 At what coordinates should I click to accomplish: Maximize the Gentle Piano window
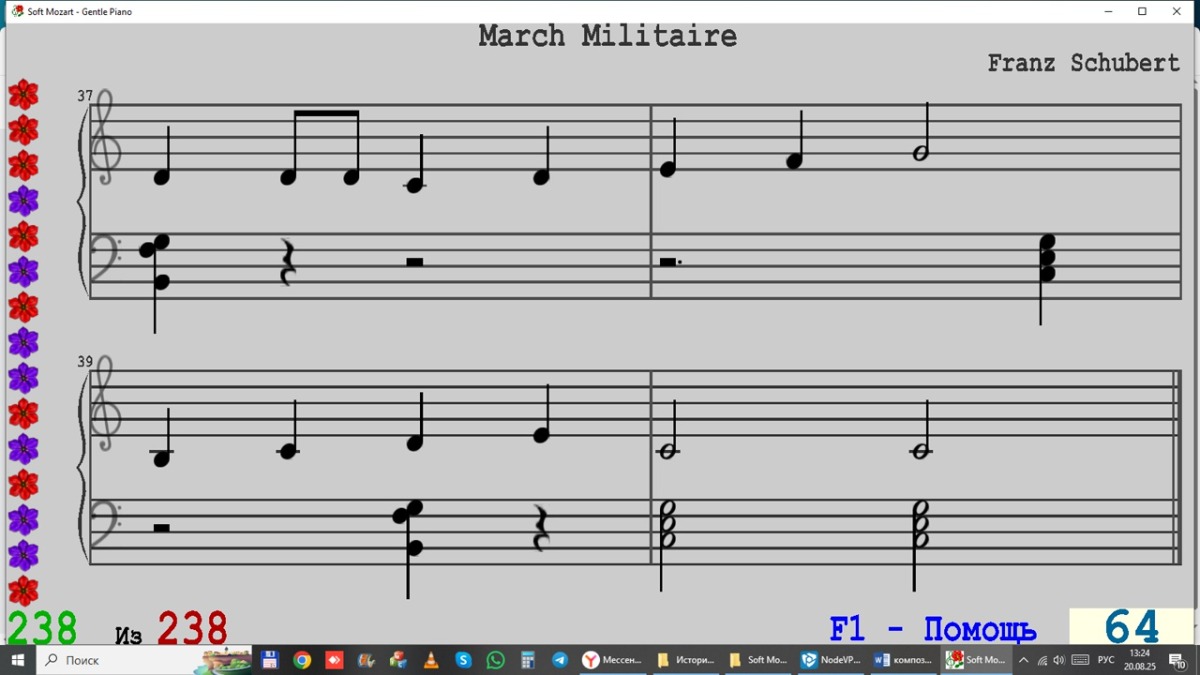click(x=1142, y=11)
